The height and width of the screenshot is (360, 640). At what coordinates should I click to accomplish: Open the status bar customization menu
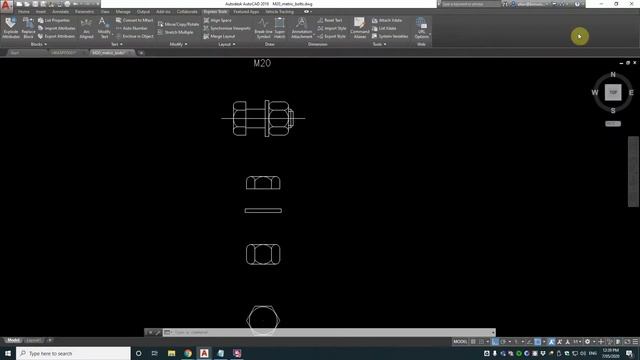tap(635, 342)
